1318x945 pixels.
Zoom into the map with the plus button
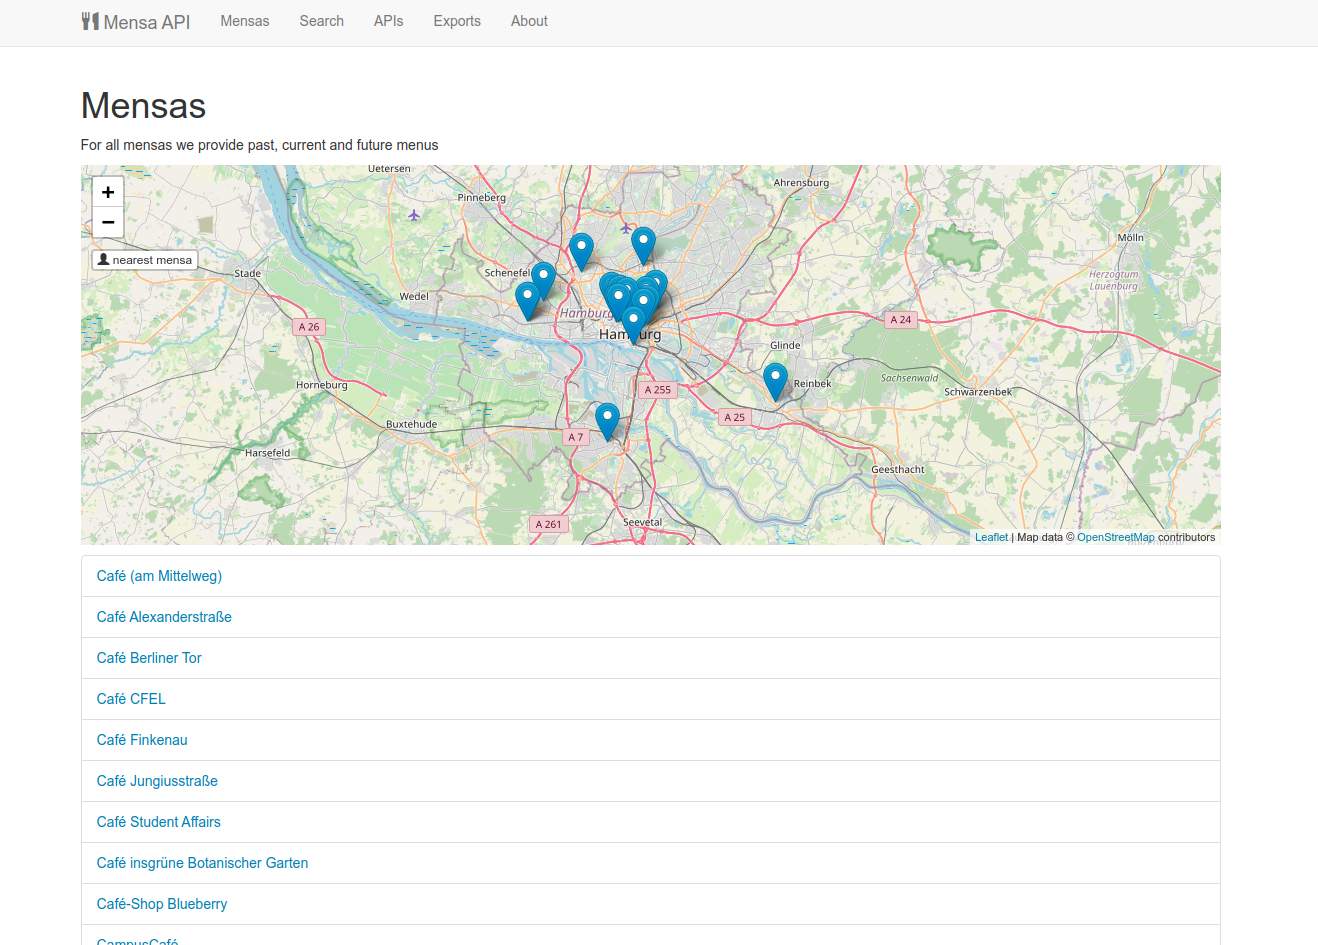point(107,192)
